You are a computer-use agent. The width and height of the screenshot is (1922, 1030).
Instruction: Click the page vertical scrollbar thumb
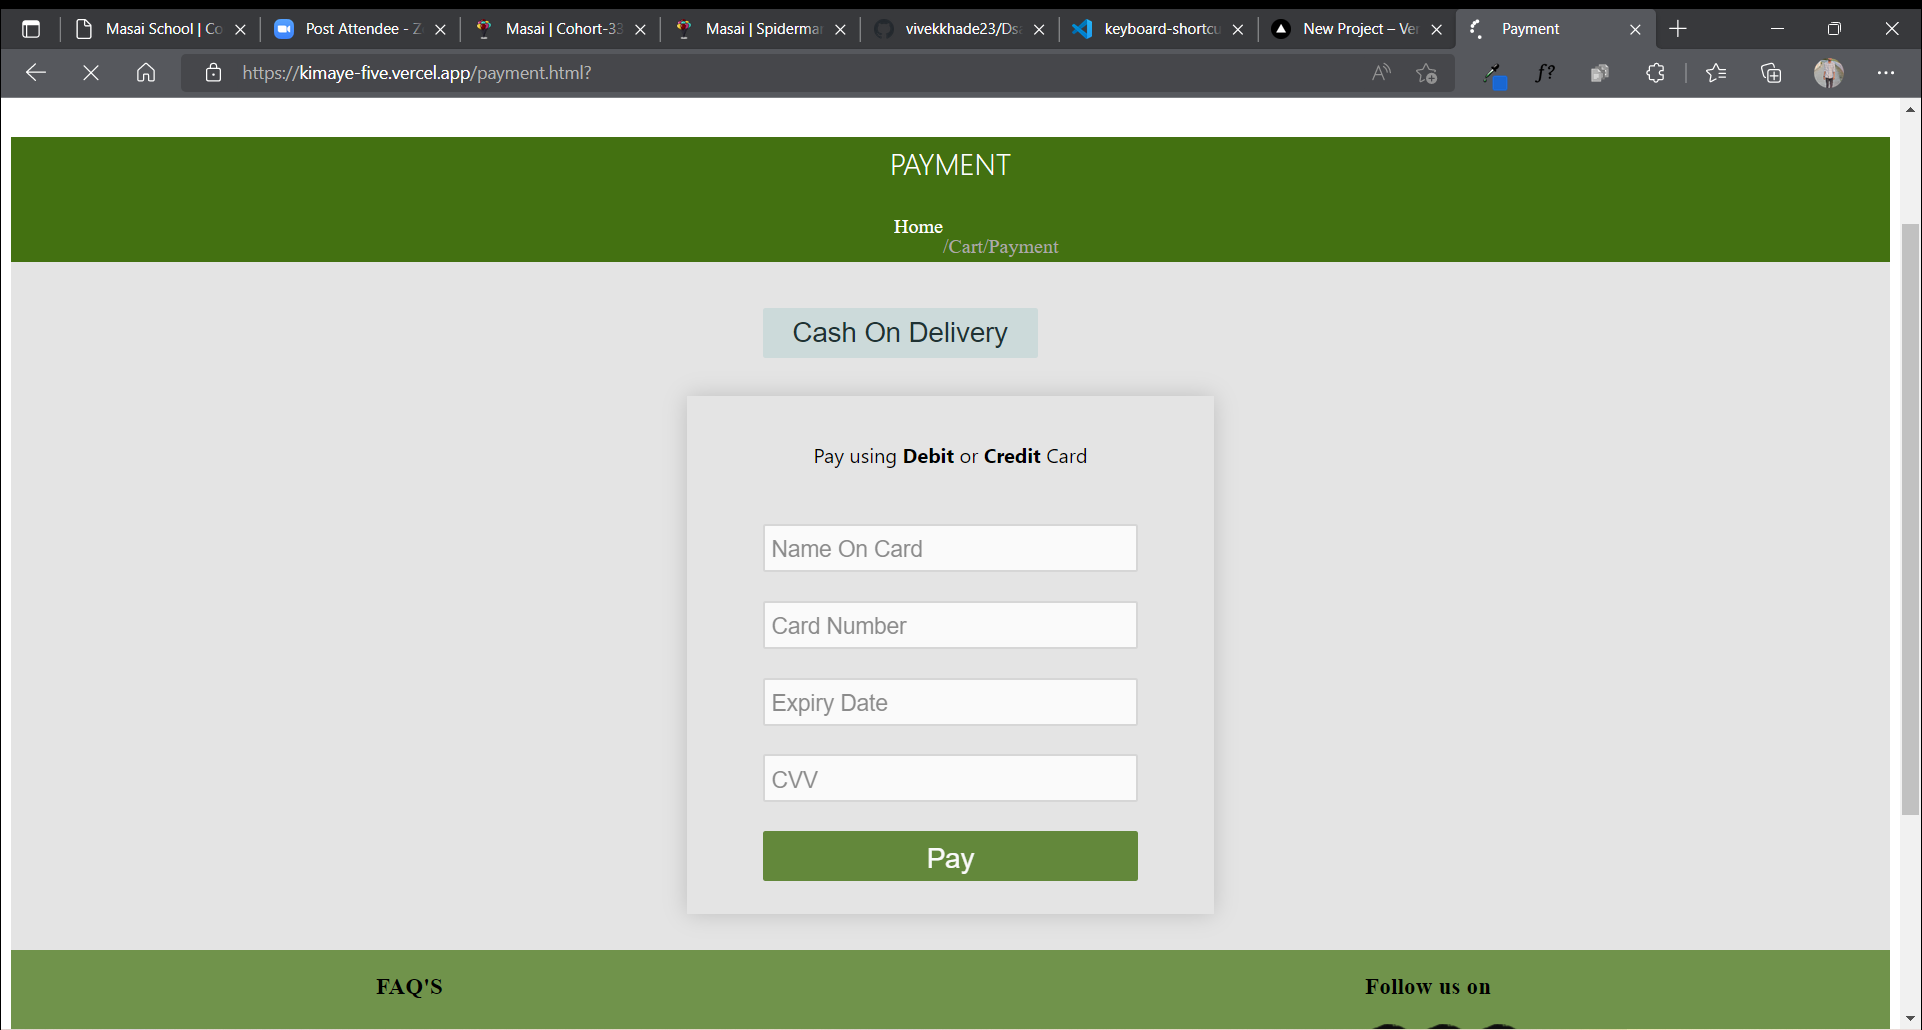[1910, 519]
